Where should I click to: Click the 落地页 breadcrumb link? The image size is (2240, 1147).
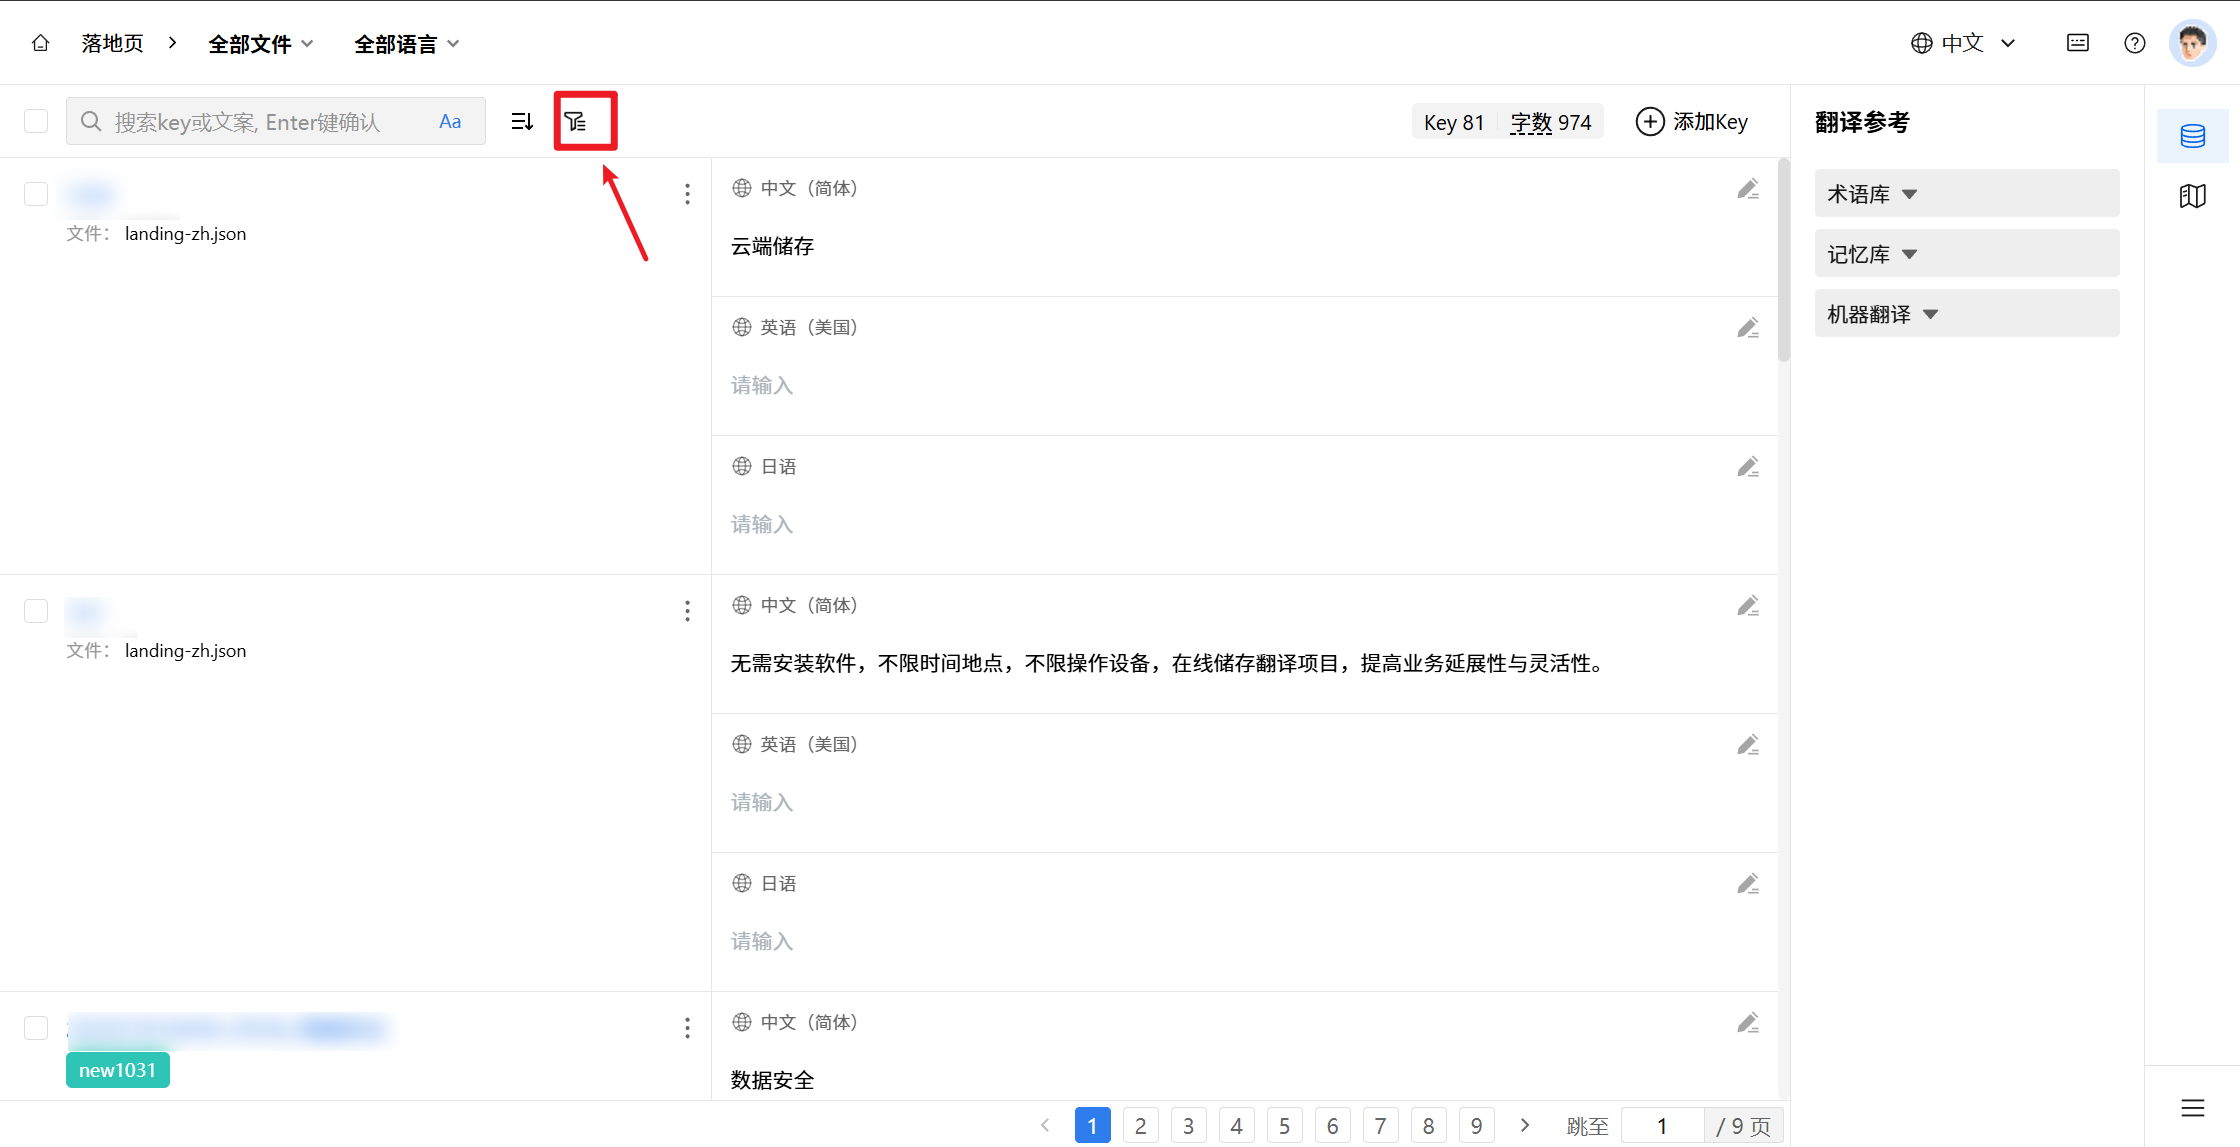tap(112, 44)
